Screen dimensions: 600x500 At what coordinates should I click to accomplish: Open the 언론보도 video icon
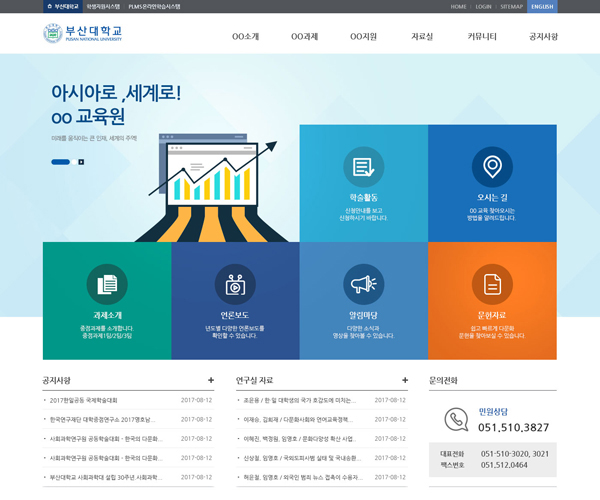(x=235, y=284)
